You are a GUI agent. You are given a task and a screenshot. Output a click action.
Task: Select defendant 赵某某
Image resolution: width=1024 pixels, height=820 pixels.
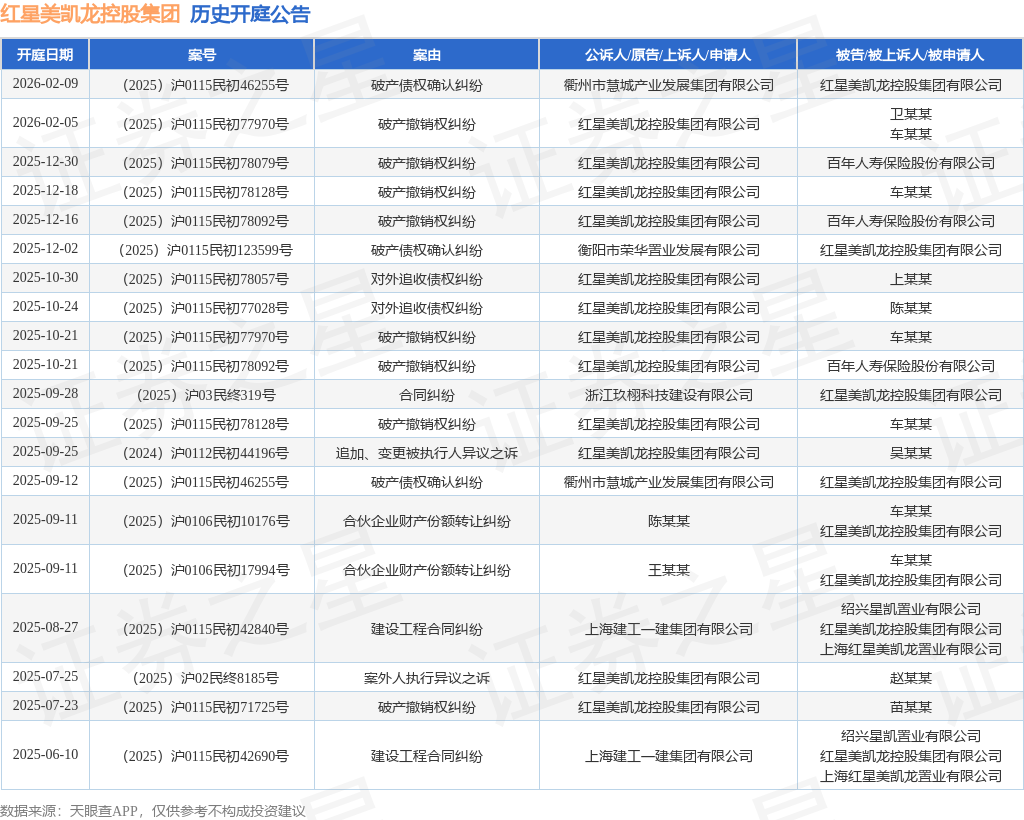pyautogui.click(x=910, y=678)
